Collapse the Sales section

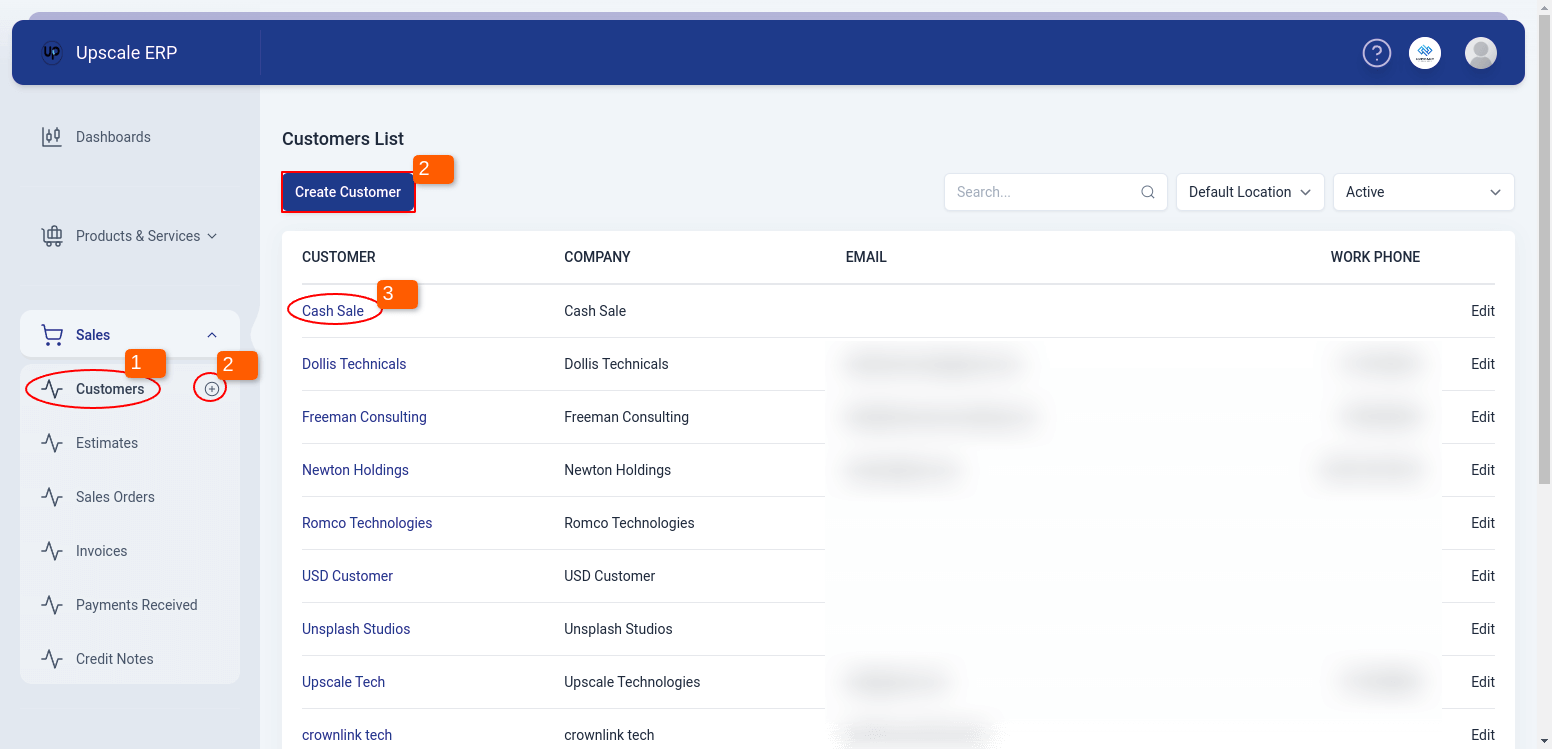[x=211, y=335]
